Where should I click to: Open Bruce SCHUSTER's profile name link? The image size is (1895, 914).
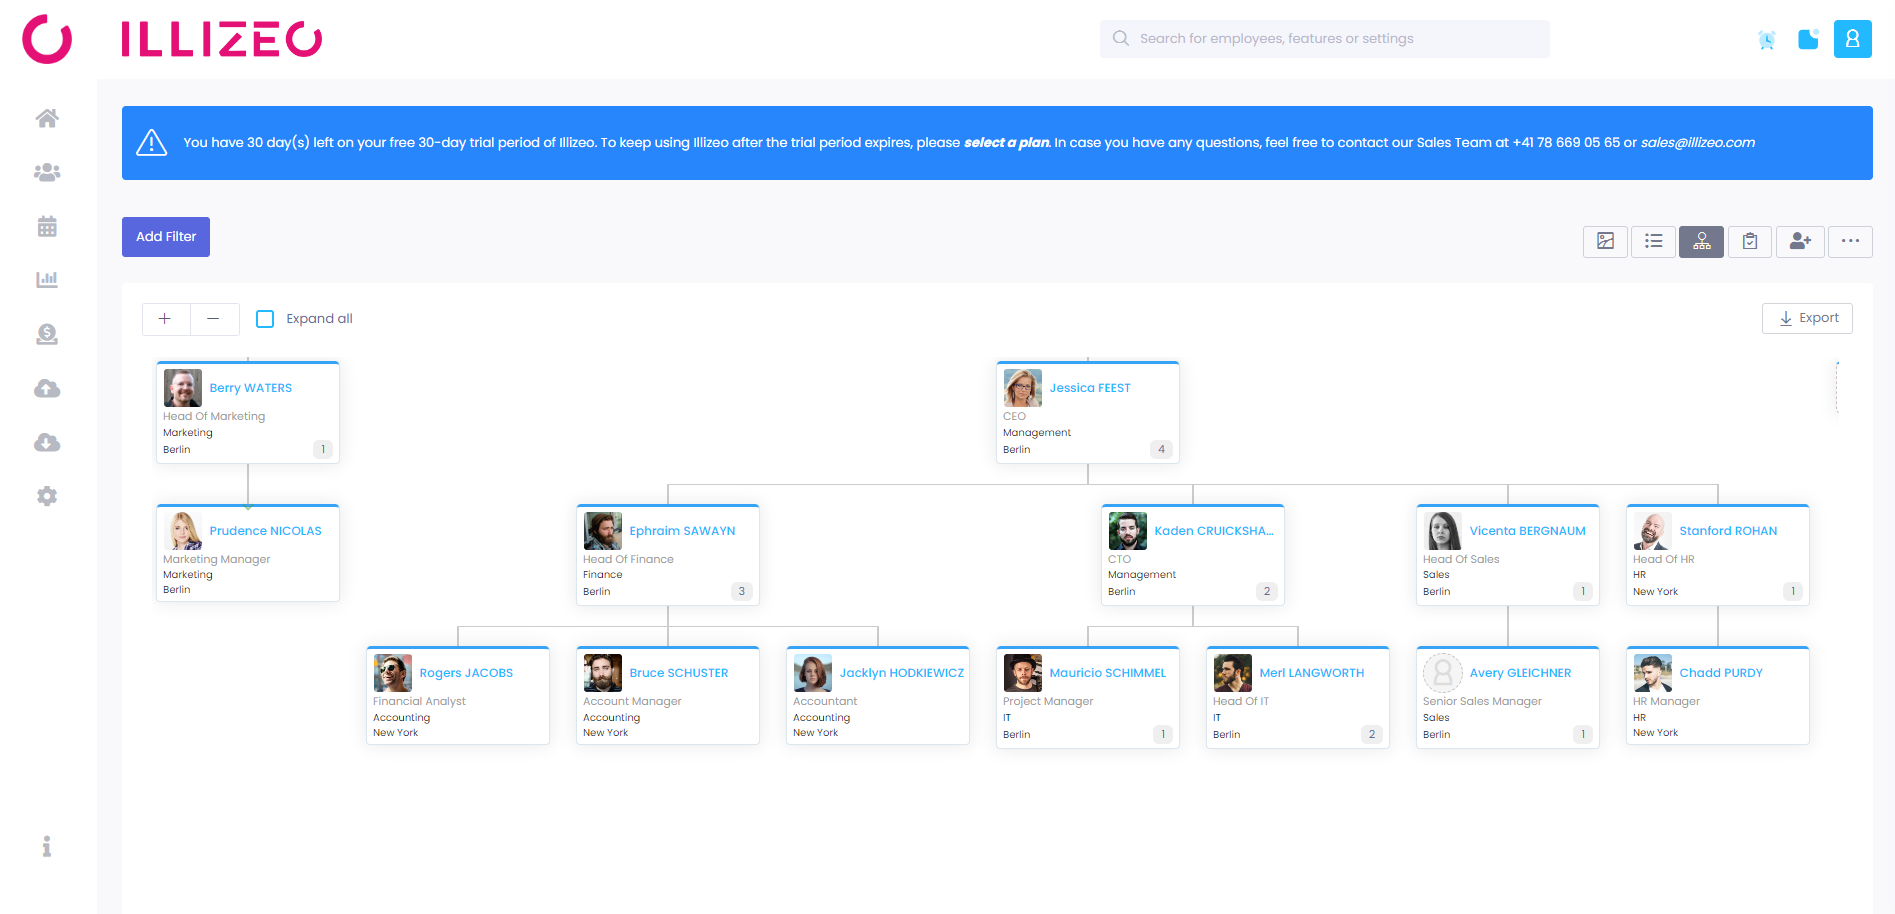(679, 673)
